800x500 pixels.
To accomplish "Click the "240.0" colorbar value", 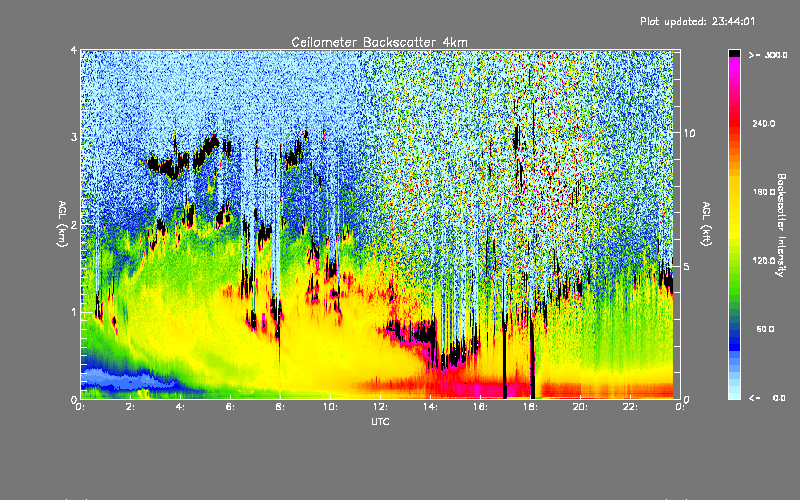I will 764,124.
